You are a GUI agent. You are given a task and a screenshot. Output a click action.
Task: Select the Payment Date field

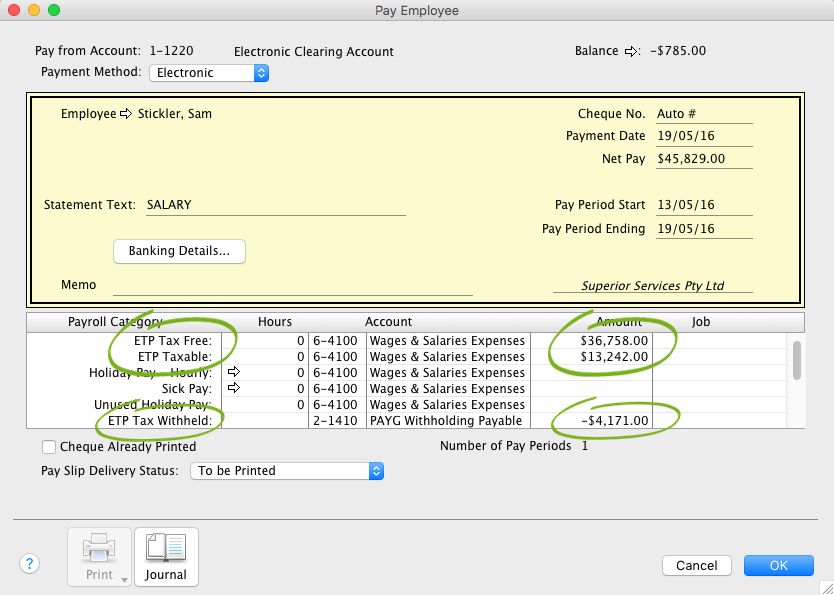703,137
